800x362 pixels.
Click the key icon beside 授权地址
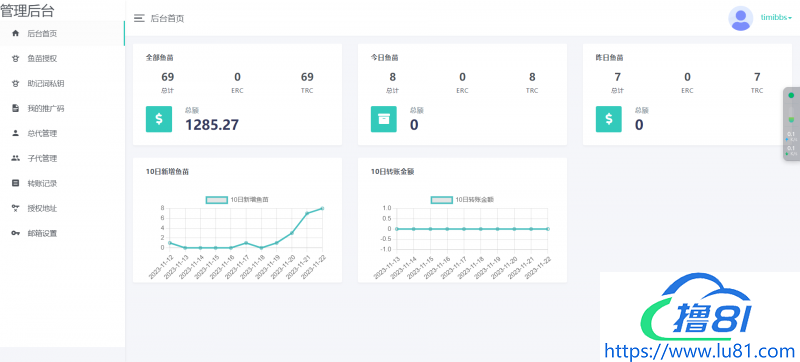(x=15, y=208)
